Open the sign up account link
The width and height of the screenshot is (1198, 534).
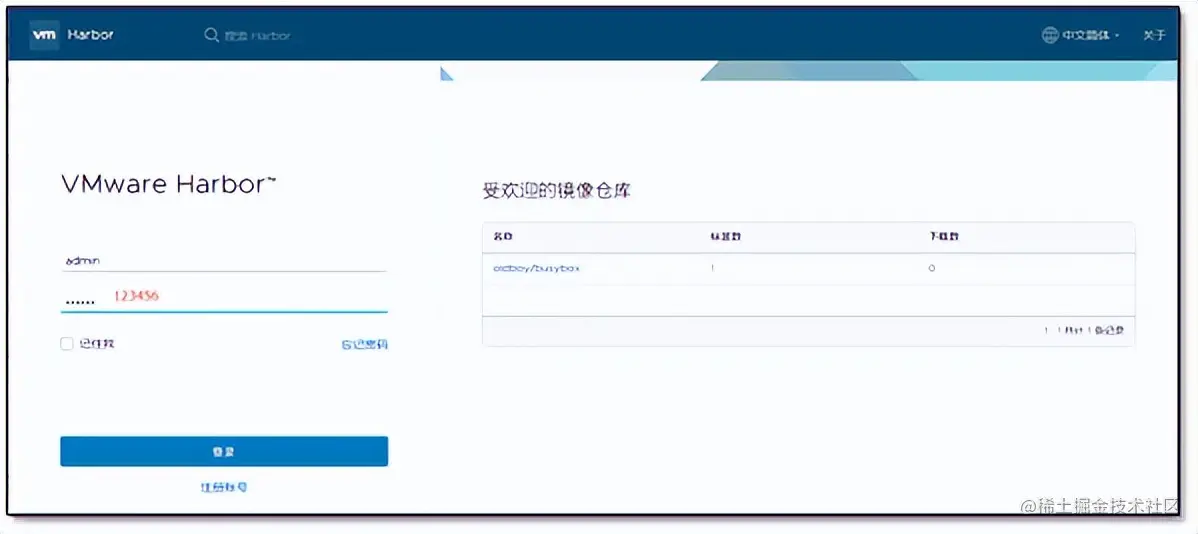pyautogui.click(x=223, y=487)
